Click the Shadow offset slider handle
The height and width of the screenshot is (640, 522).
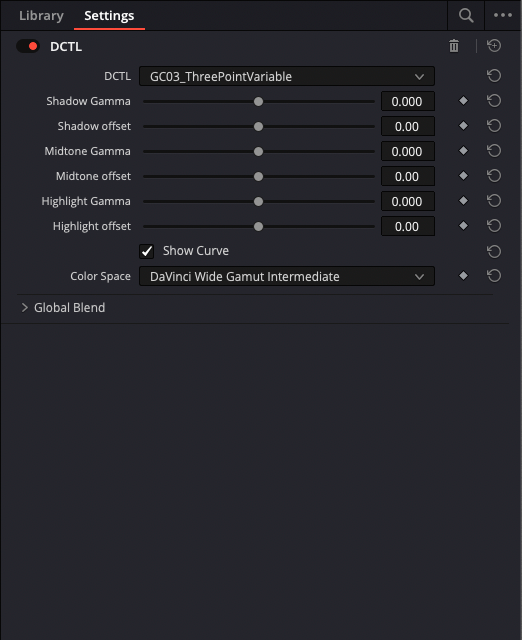(258, 127)
